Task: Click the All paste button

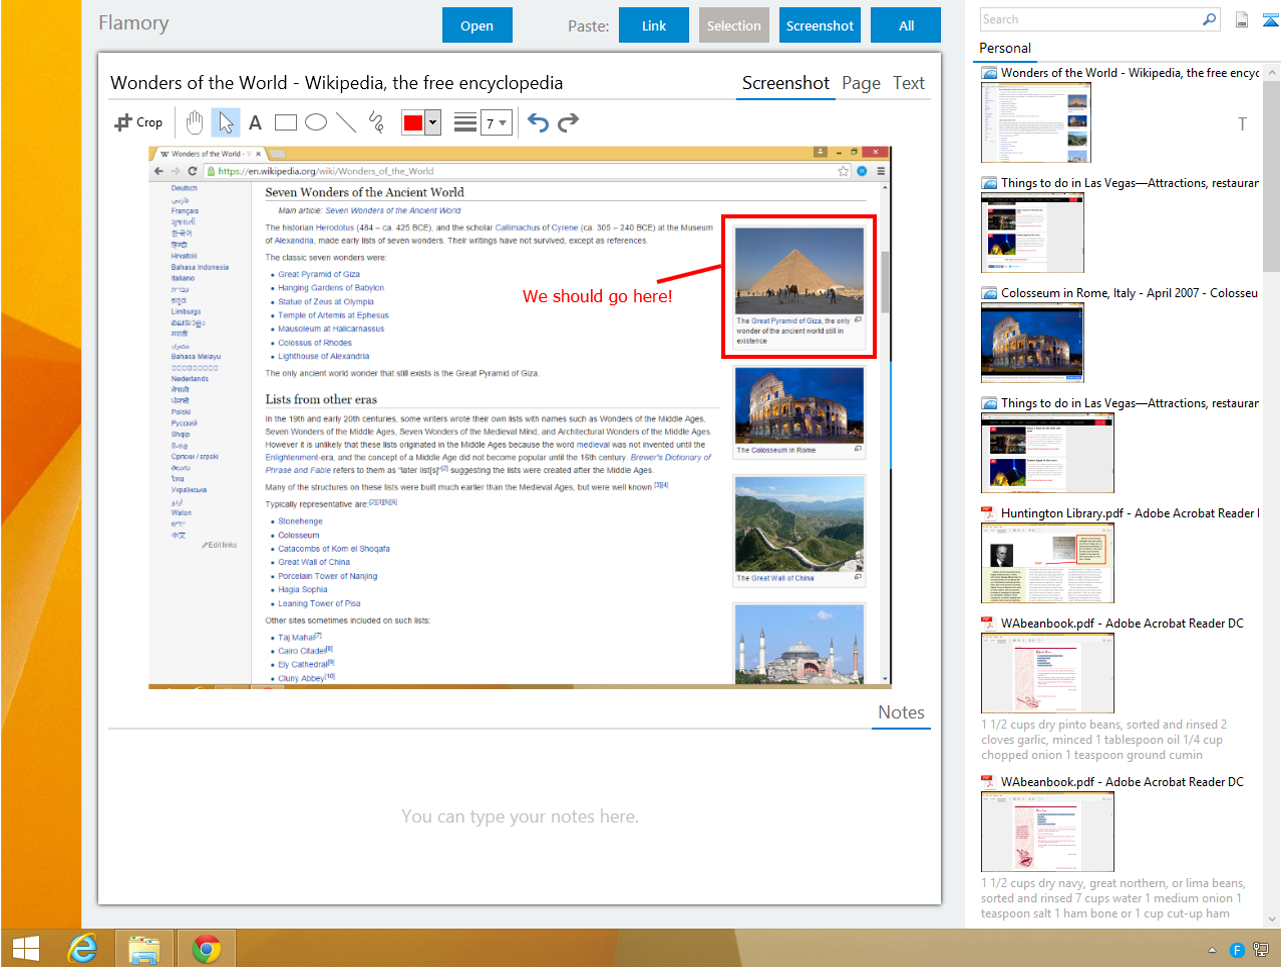Action: [x=906, y=25]
